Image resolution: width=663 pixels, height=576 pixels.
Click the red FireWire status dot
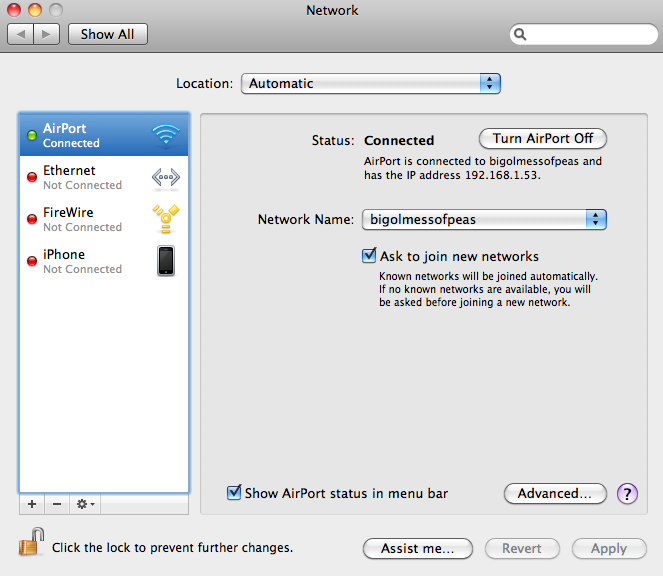coord(32,219)
